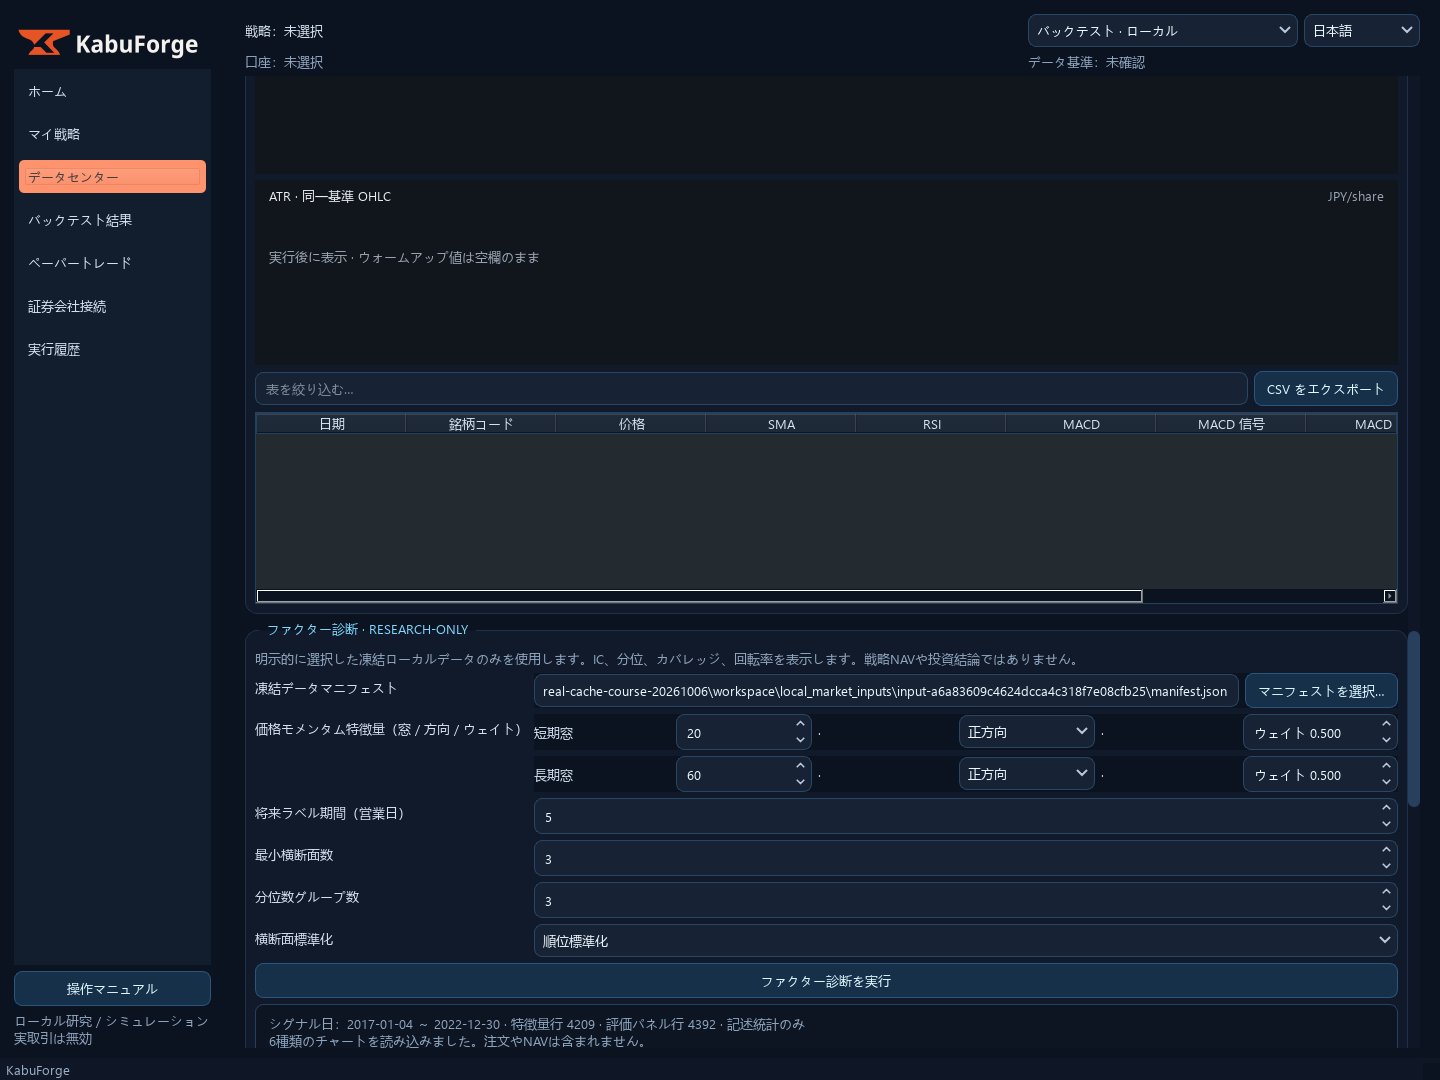Click the 日期 column header
The image size is (1440, 1080).
(x=331, y=424)
